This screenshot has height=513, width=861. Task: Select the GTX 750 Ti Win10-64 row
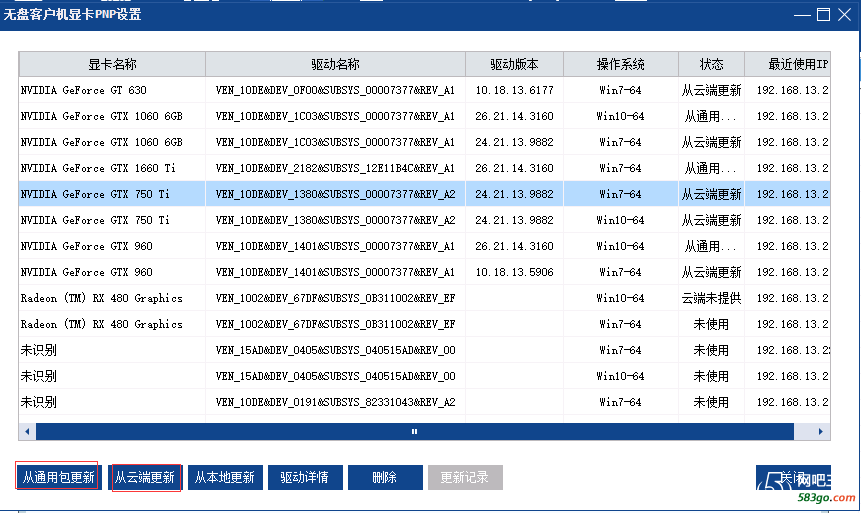(x=110, y=220)
